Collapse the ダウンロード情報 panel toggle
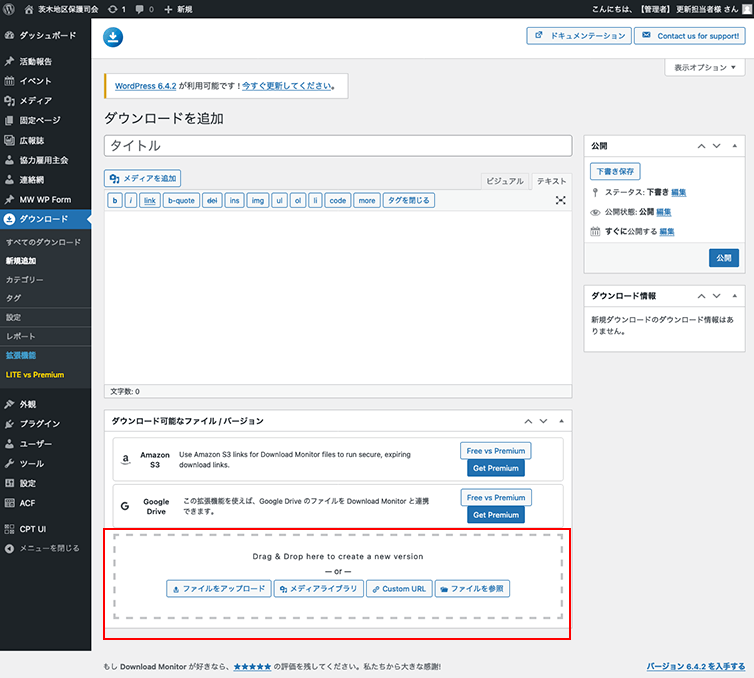 click(736, 297)
